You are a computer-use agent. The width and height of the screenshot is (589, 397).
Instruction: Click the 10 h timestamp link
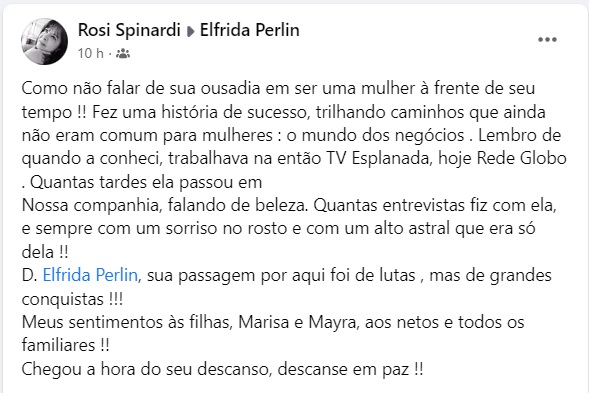click(91, 54)
